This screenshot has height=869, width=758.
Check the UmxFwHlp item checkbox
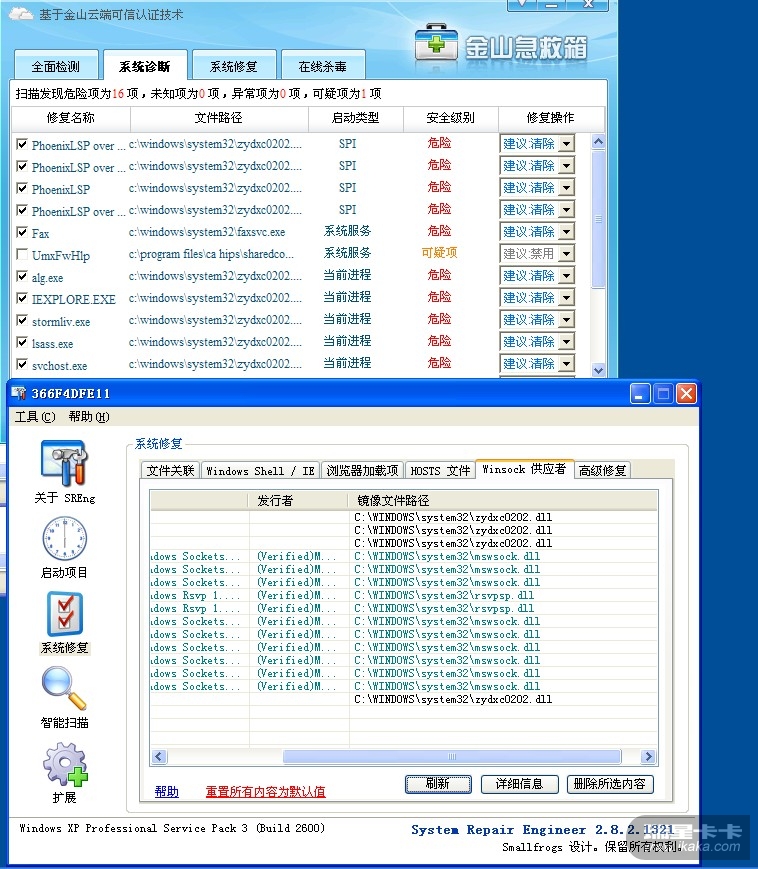(22, 254)
